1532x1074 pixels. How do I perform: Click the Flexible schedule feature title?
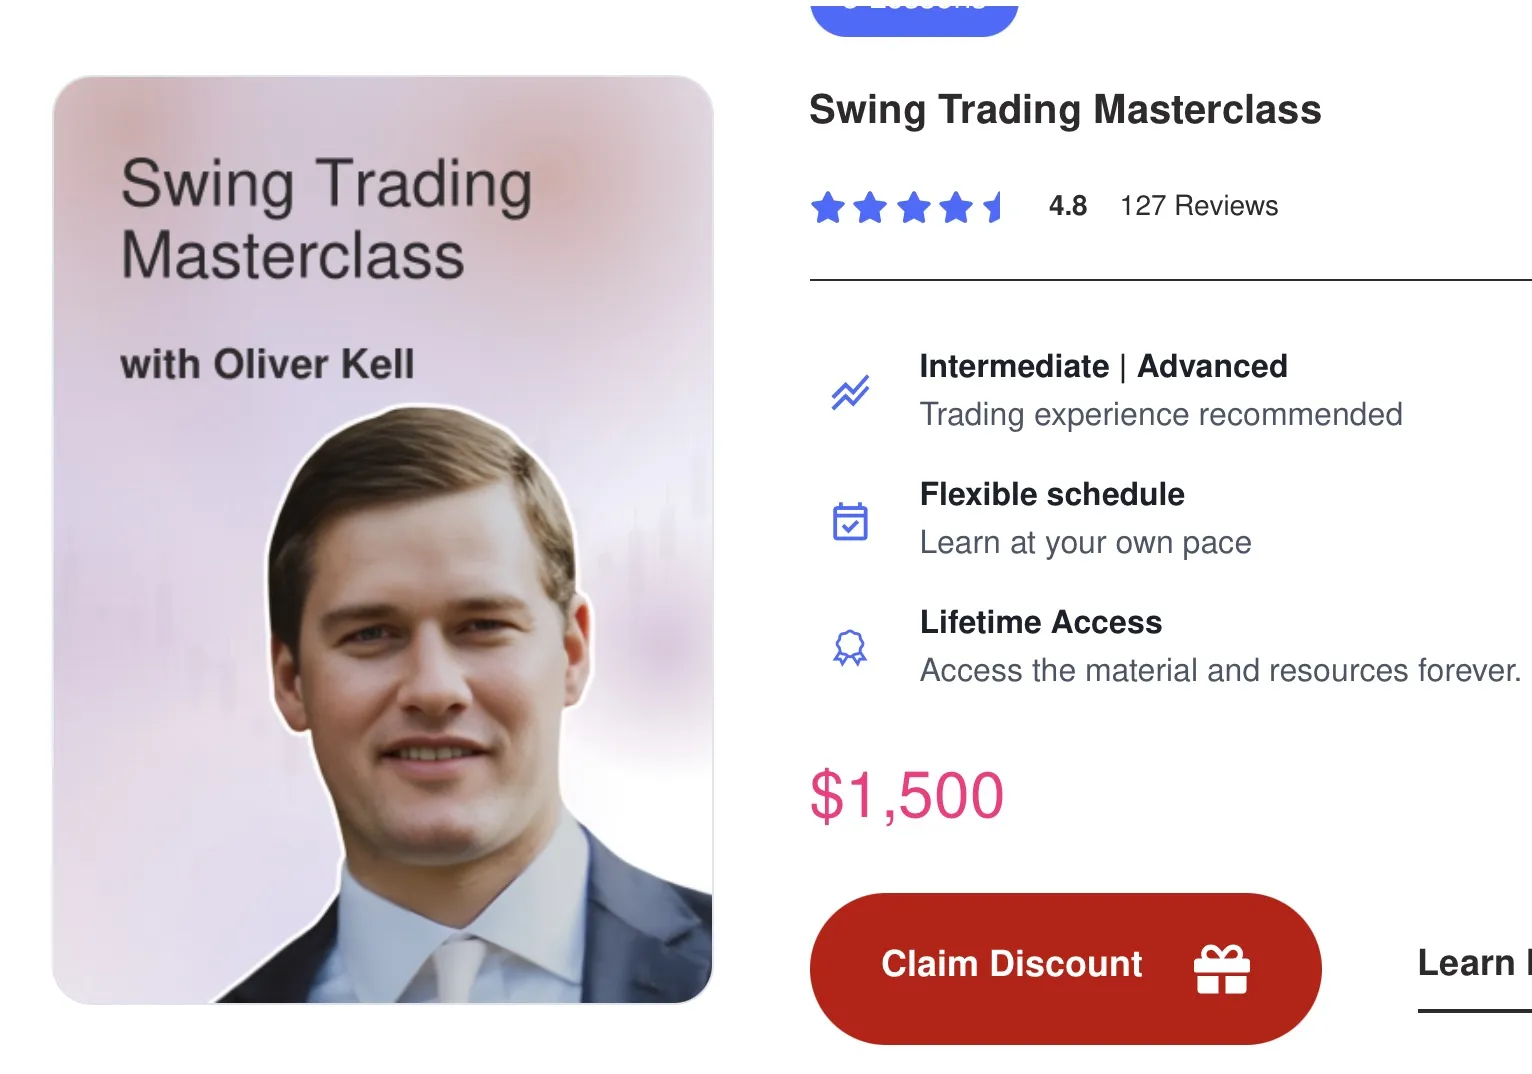pyautogui.click(x=1052, y=494)
